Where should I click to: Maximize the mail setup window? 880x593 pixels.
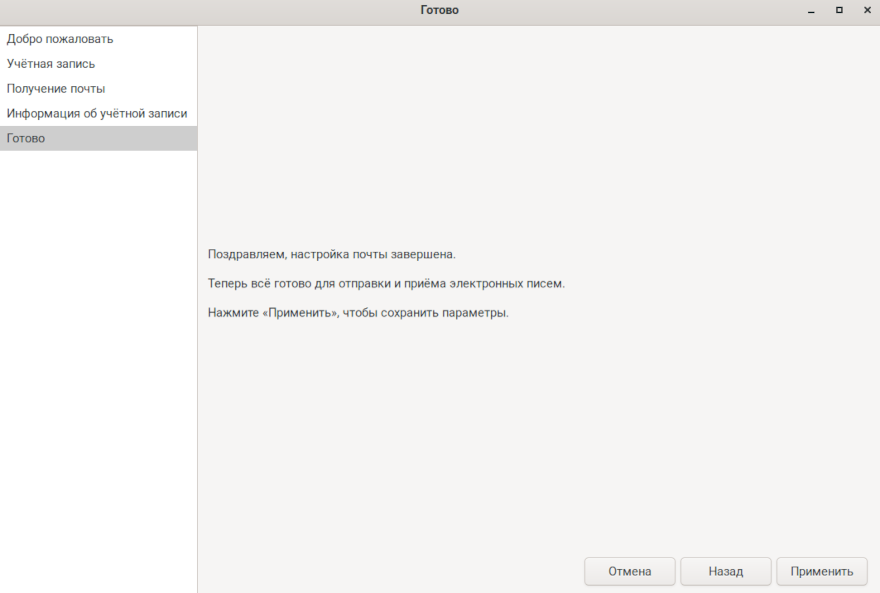(x=839, y=10)
